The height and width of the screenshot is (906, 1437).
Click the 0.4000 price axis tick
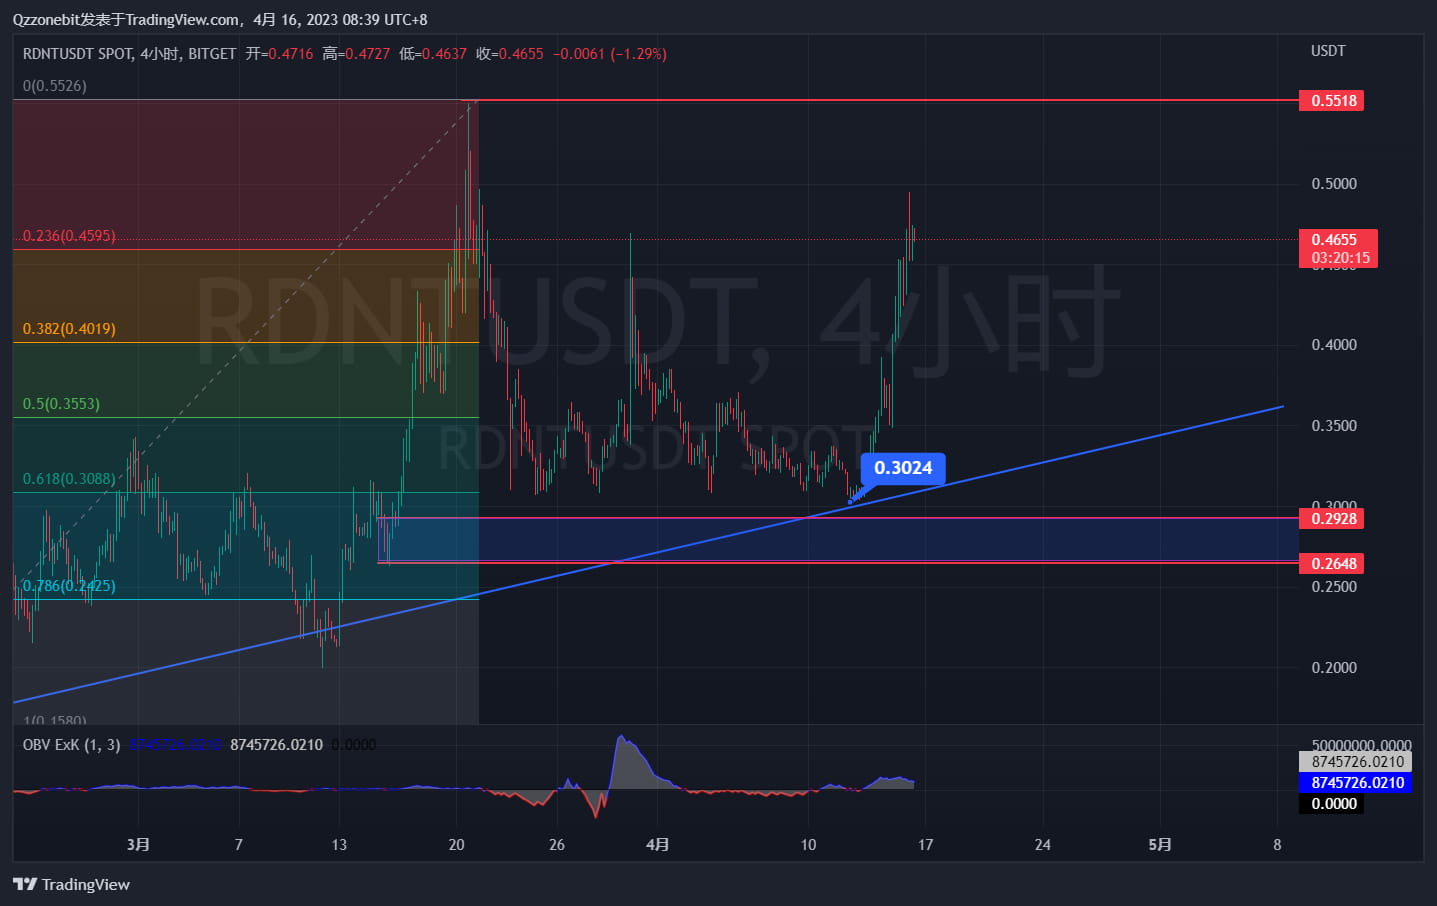tap(1334, 345)
